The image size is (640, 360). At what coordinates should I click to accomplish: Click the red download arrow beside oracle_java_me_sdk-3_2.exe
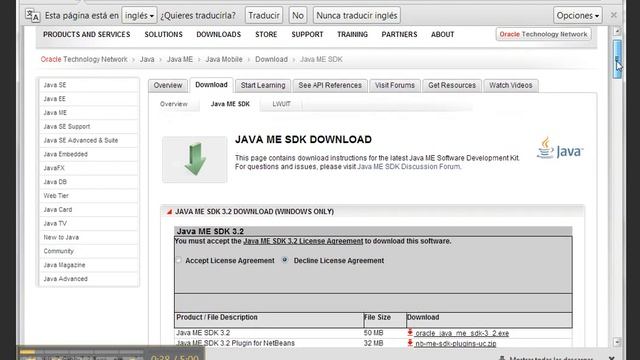(x=410, y=333)
